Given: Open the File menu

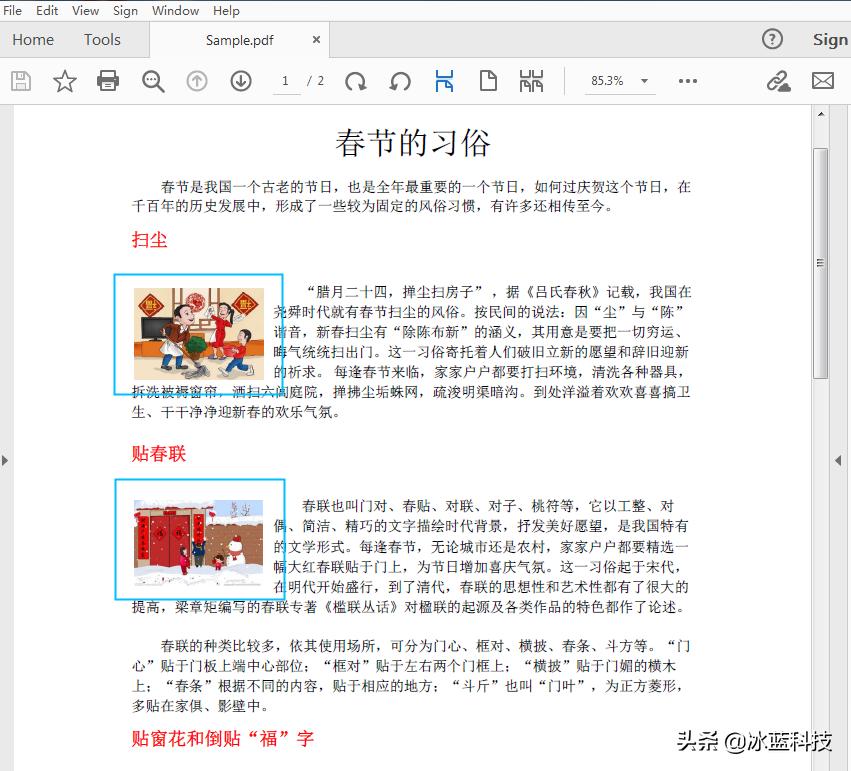Looking at the screenshot, I should [x=13, y=10].
